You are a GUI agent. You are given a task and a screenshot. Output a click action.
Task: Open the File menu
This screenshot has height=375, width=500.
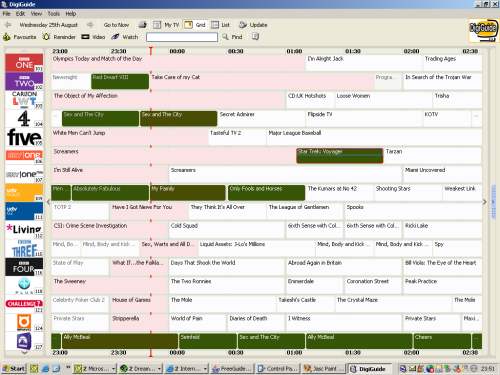(6, 14)
